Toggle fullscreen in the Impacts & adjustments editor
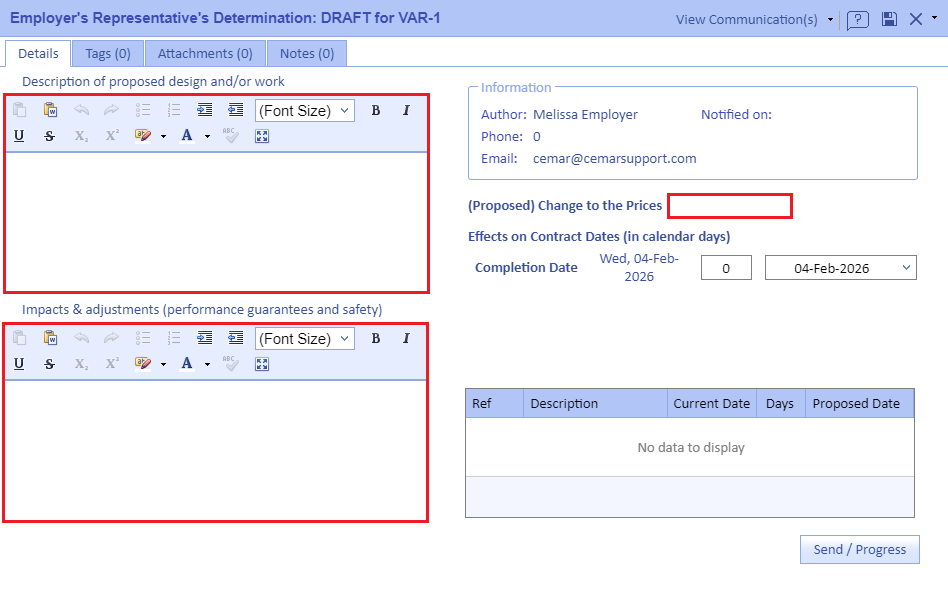948x598 pixels. click(x=262, y=364)
